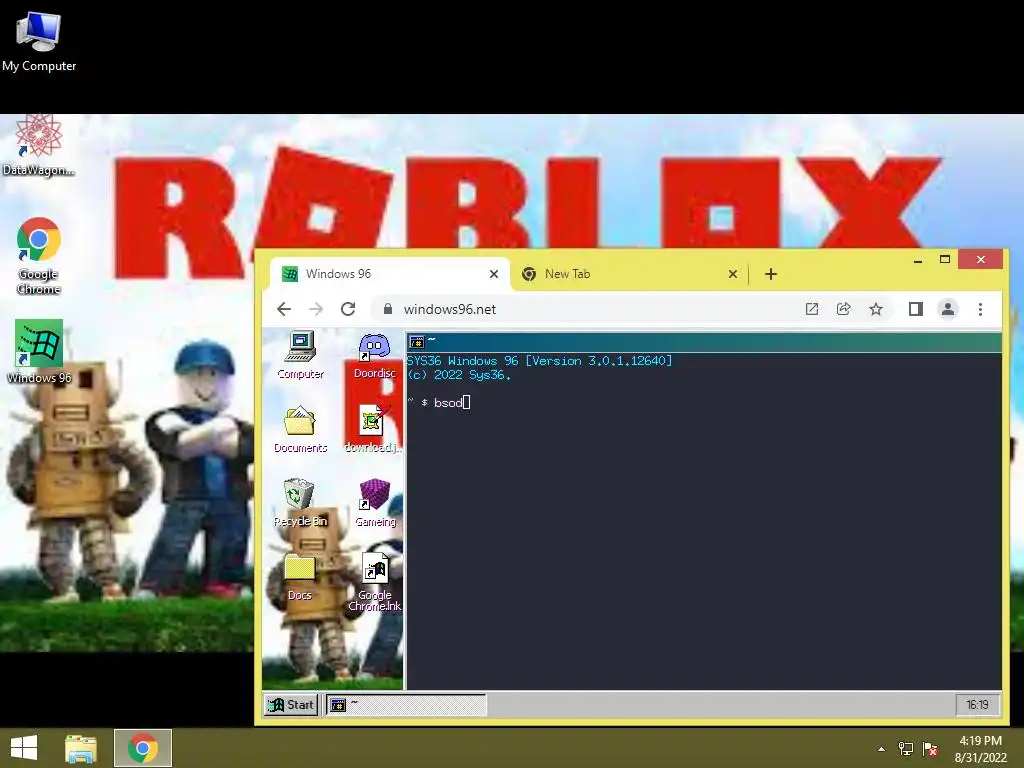The height and width of the screenshot is (768, 1024).
Task: Select the terminal task in Windows 96 taskbar
Action: click(406, 705)
